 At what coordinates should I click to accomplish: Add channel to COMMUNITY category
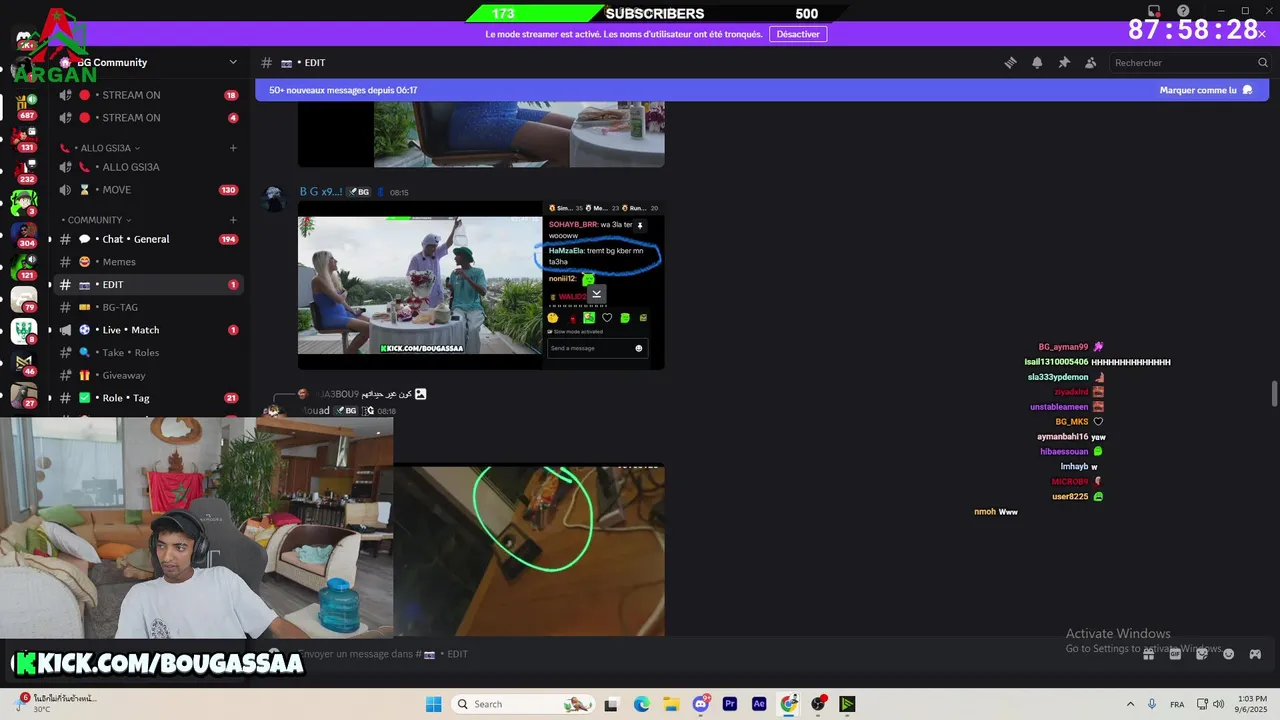pos(233,220)
